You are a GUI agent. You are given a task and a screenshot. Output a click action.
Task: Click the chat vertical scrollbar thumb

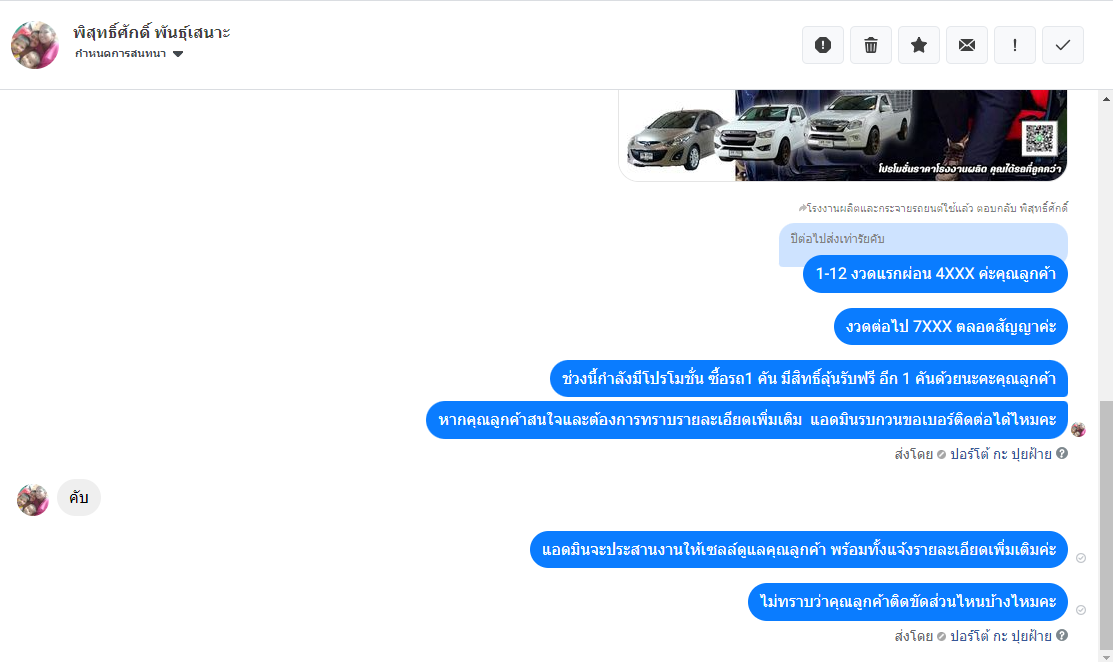click(1106, 523)
